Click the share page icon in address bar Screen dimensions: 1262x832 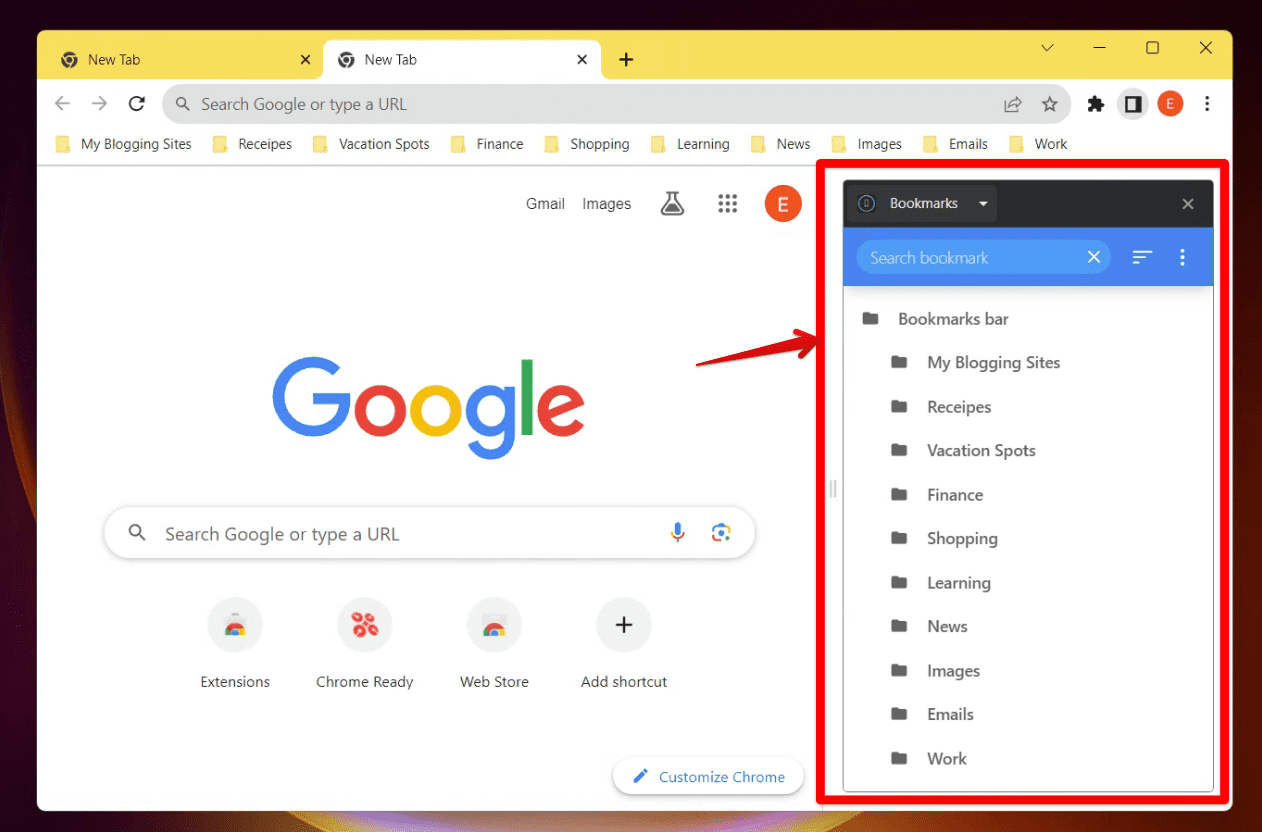point(1013,104)
